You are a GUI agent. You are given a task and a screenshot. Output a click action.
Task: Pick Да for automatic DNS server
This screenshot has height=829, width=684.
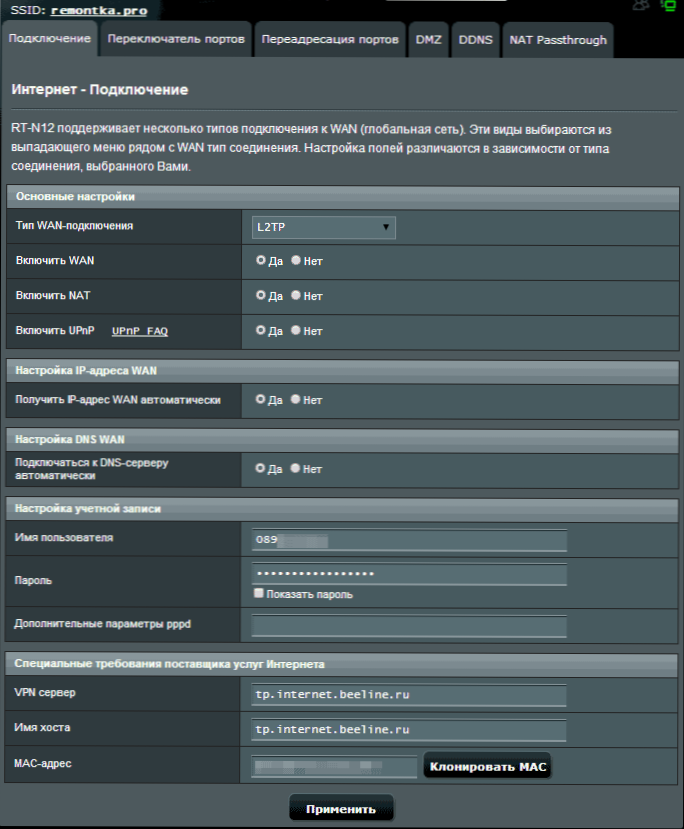260,468
